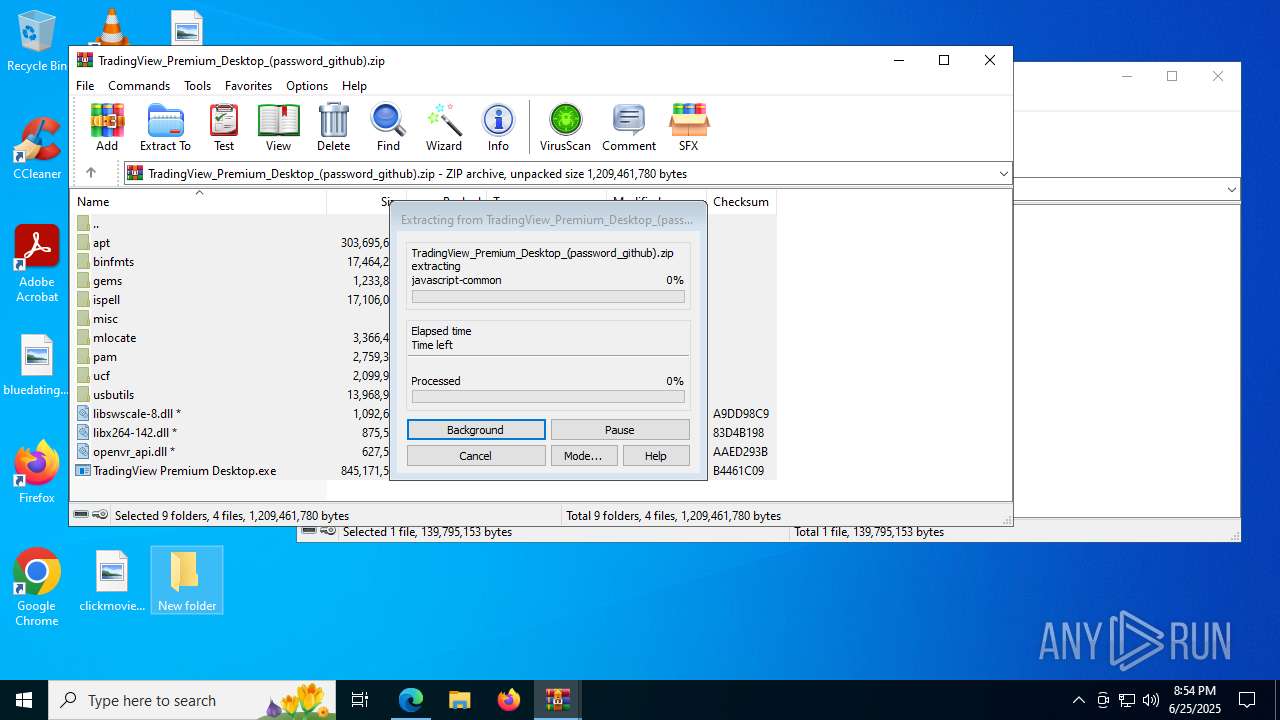The width and height of the screenshot is (1280, 720).
Task: Open Task View on the taskbar
Action: click(x=360, y=700)
